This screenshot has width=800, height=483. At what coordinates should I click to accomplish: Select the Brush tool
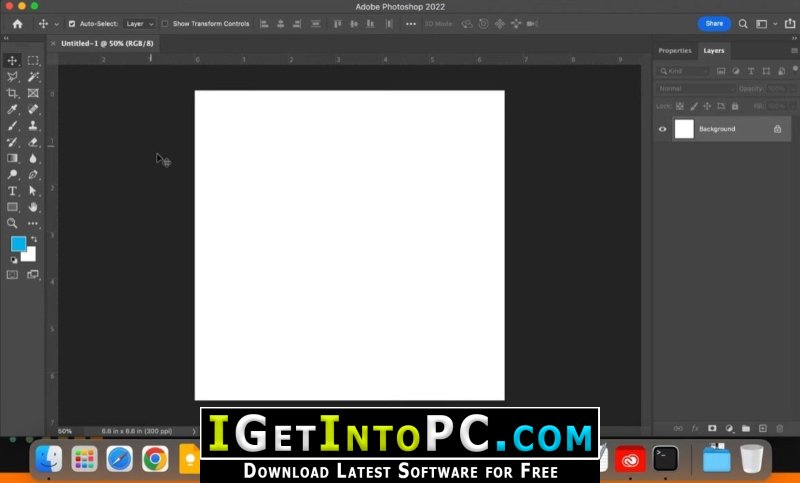[12, 125]
